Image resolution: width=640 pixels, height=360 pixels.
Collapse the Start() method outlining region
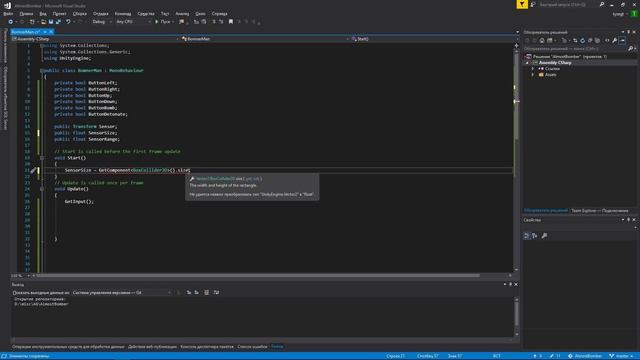(x=42, y=158)
